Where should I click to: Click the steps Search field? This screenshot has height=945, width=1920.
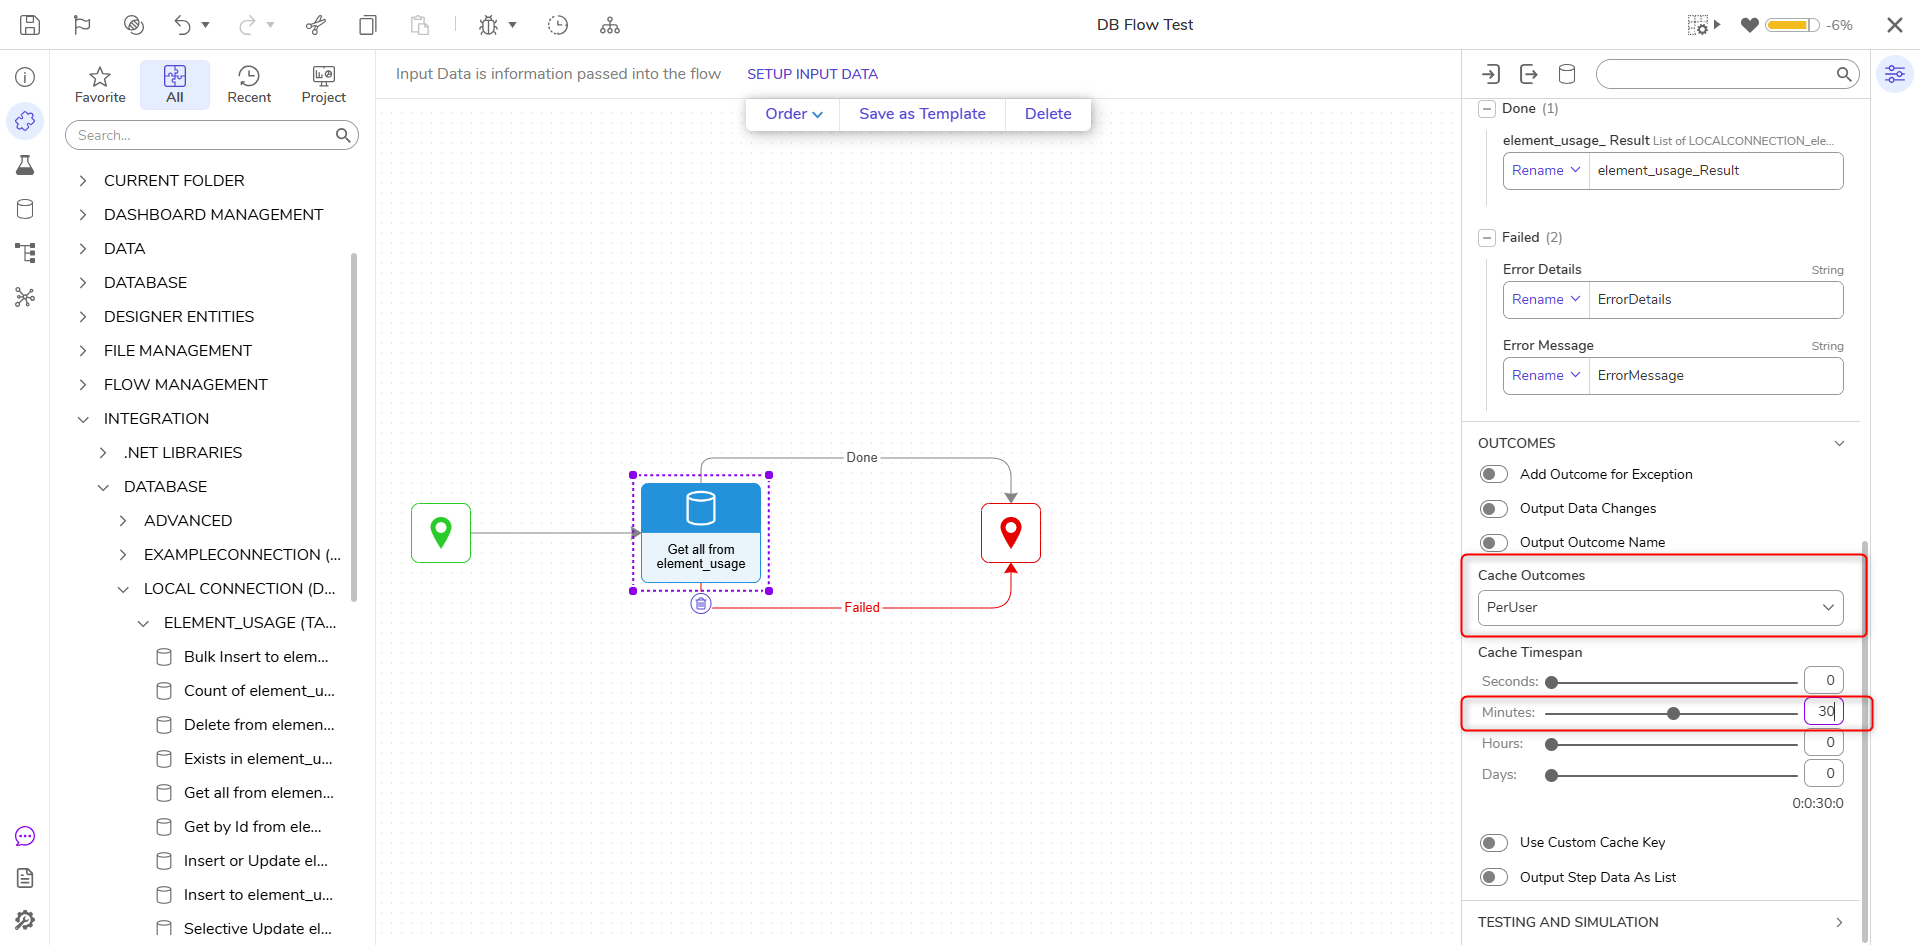pos(212,135)
